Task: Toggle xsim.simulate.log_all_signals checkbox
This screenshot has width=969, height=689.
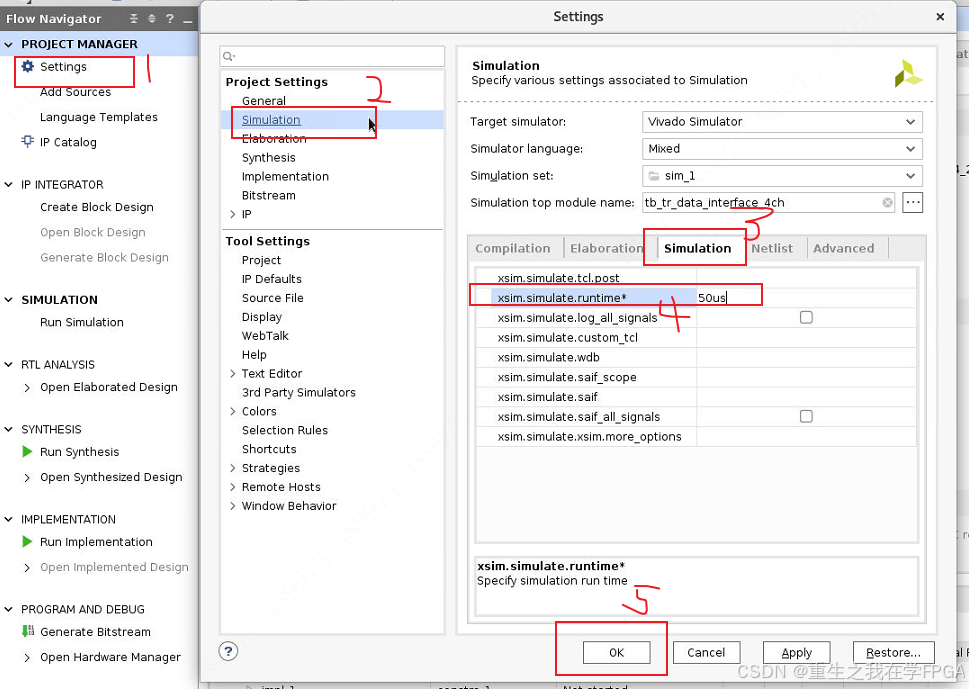Action: [806, 317]
